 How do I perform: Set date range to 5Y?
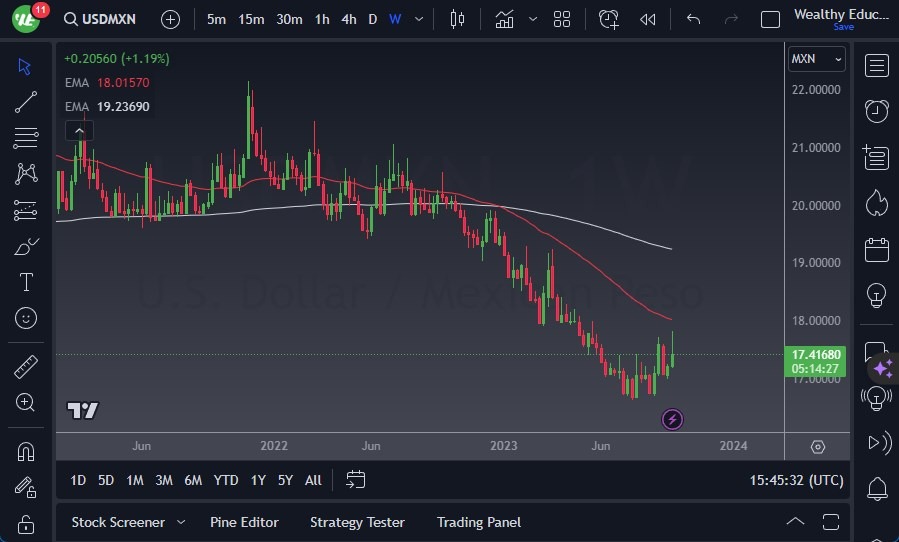click(285, 480)
